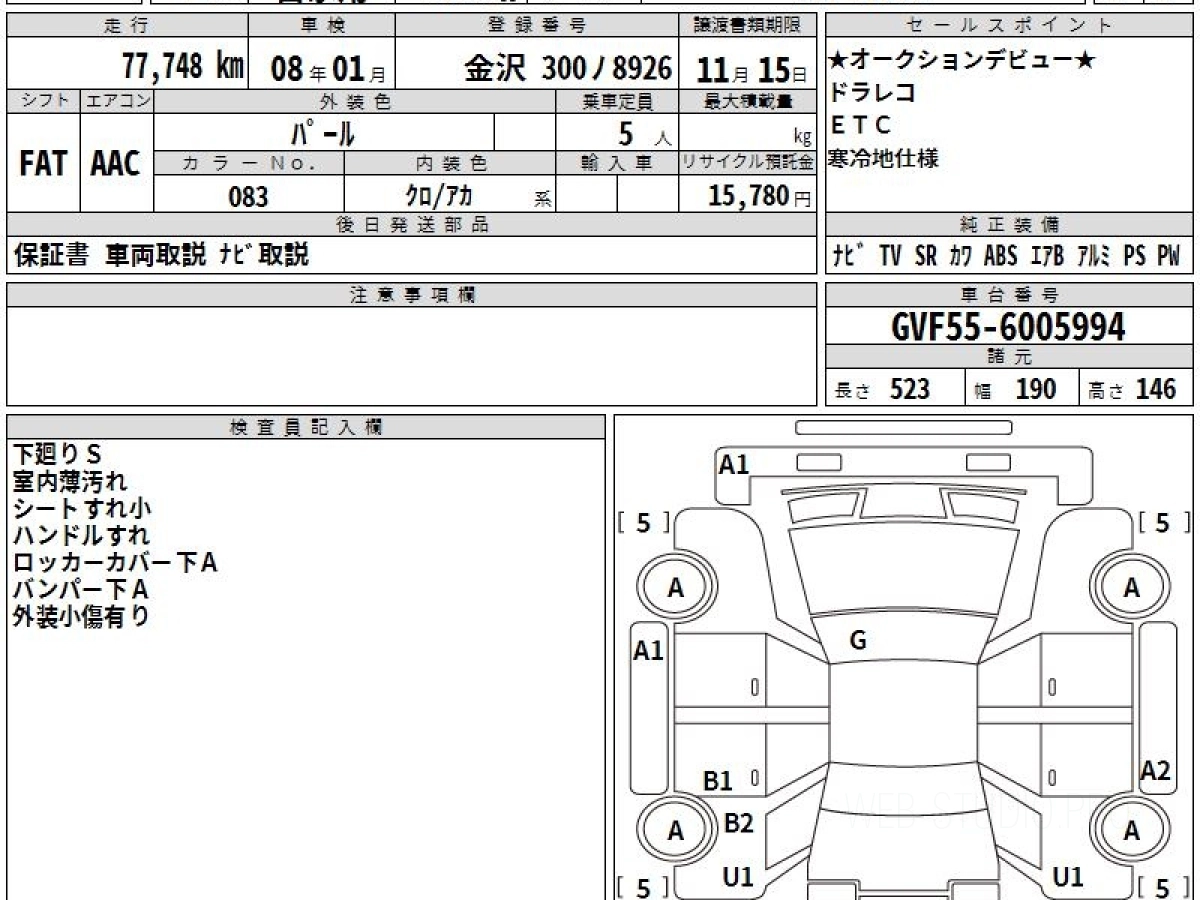Click the top-left tire circle marked A
This screenshot has height=900, width=1200.
click(675, 589)
